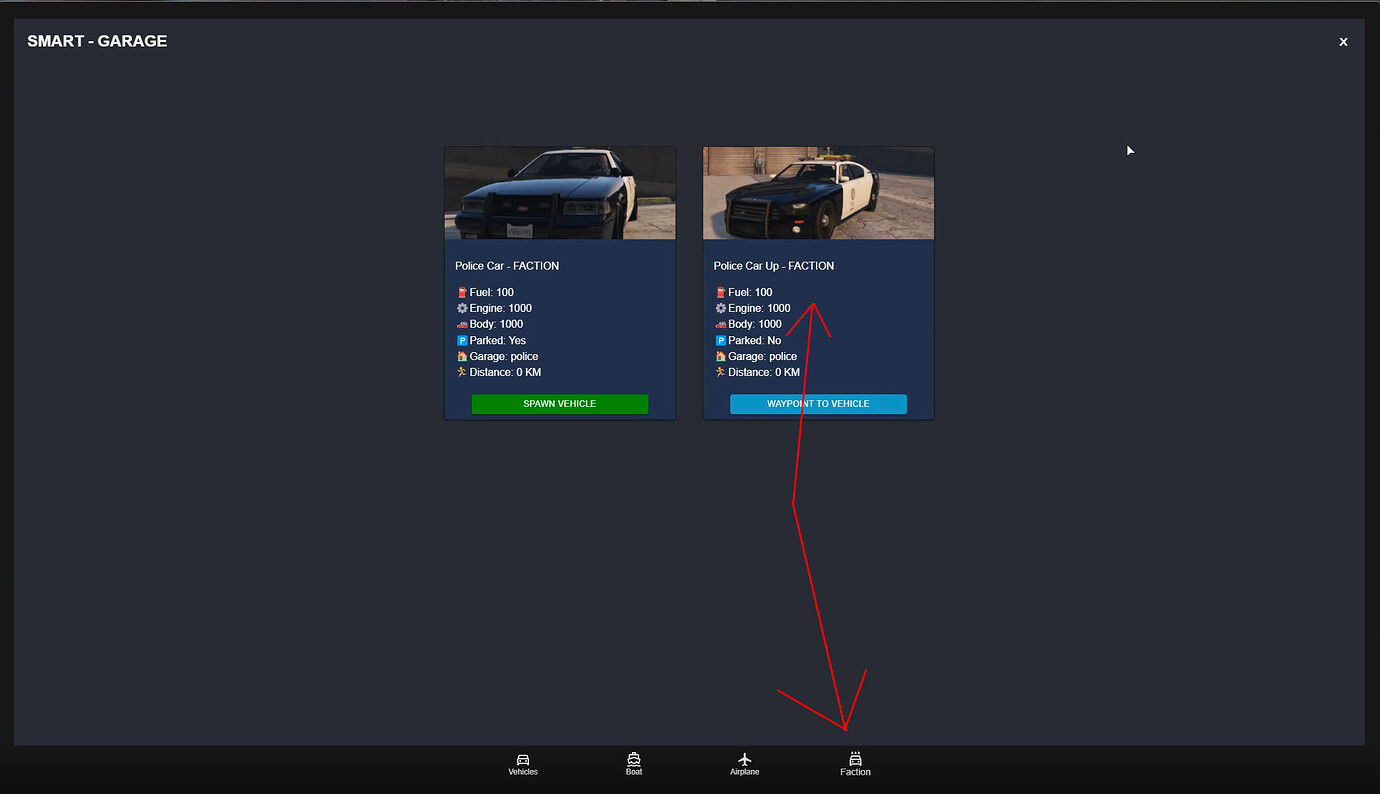Open the Police Car Up vehicle image
The width and height of the screenshot is (1380, 794).
[818, 192]
